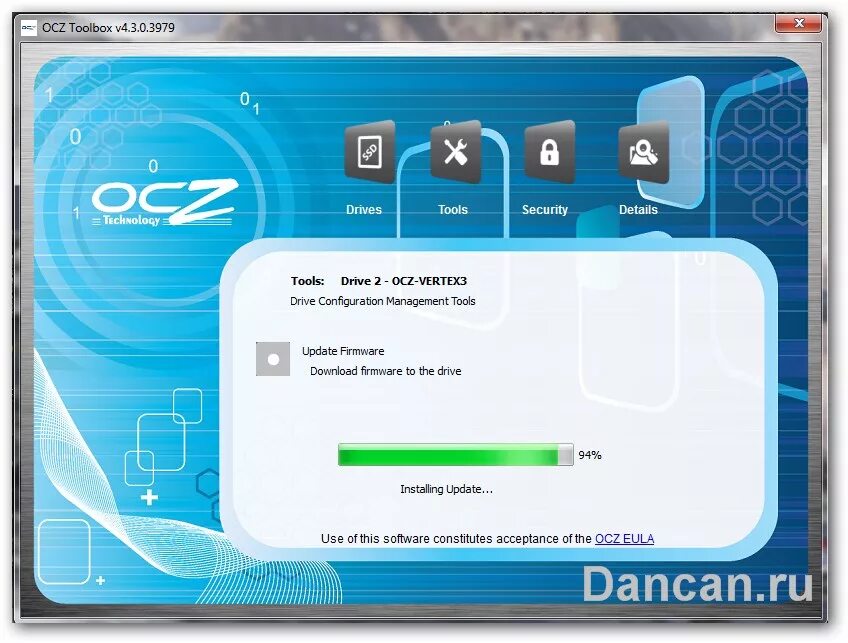The width and height of the screenshot is (848, 643).
Task: Click the OCZ Toolbox title bar icon
Action: click(x=29, y=28)
